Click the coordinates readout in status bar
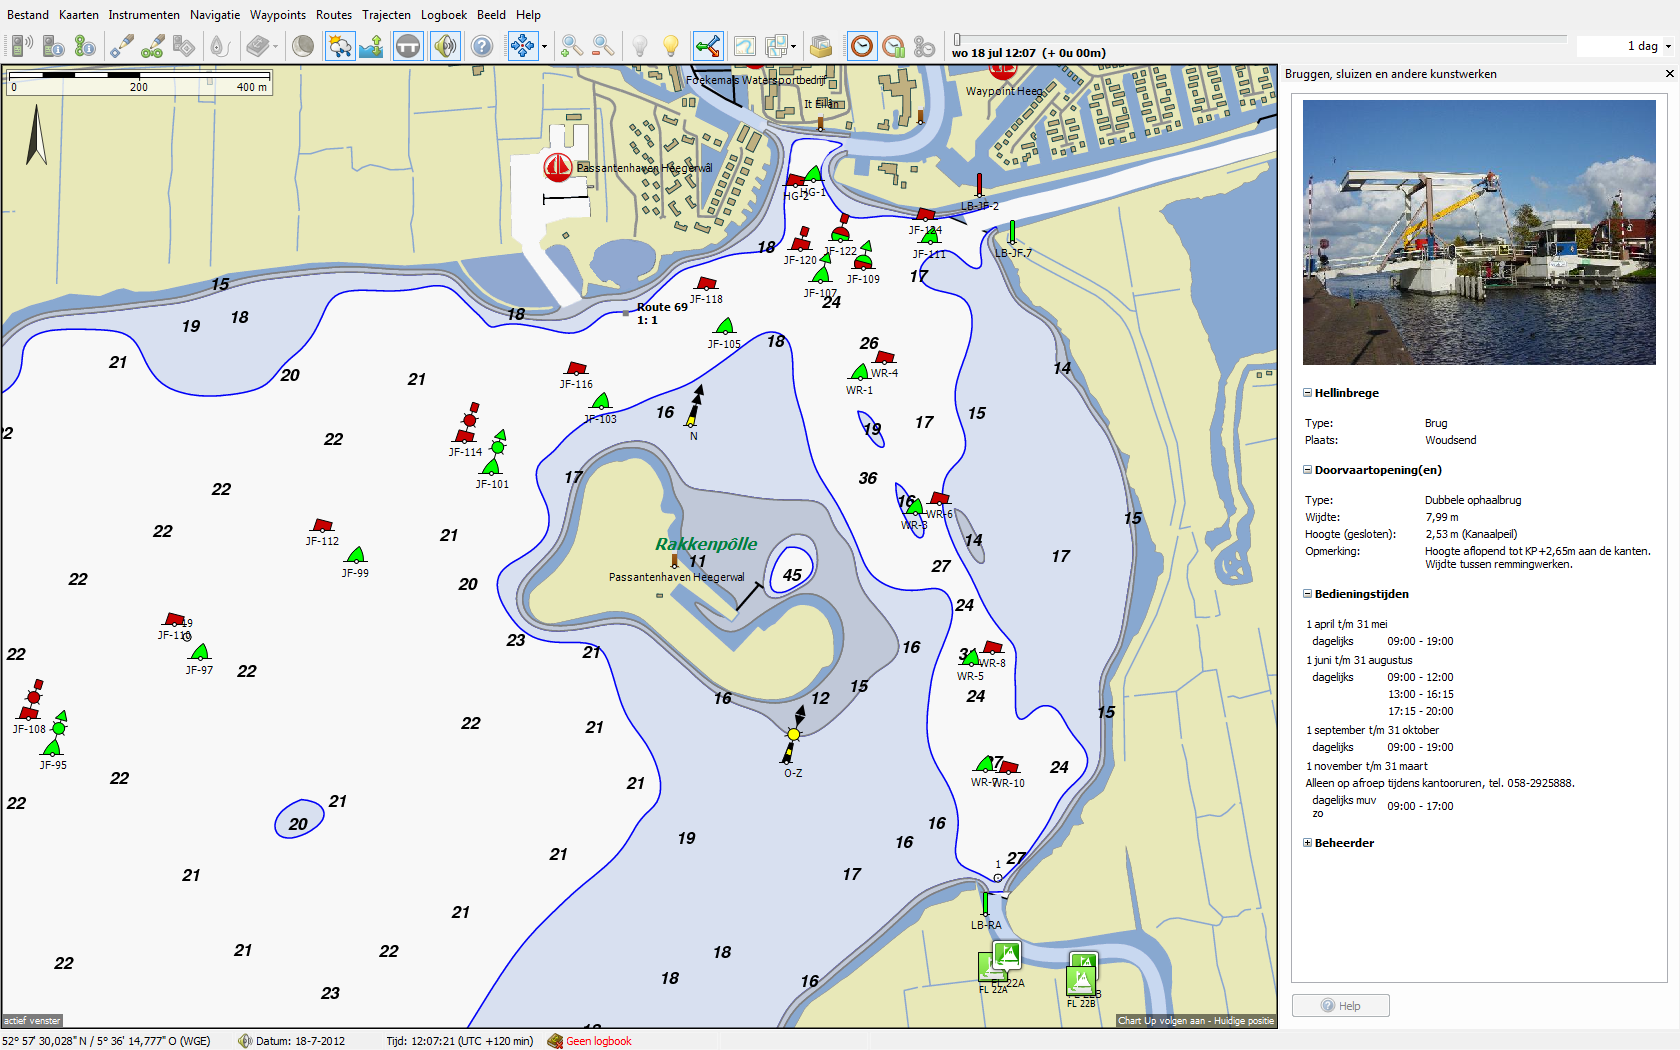1680x1050 pixels. (x=106, y=1041)
